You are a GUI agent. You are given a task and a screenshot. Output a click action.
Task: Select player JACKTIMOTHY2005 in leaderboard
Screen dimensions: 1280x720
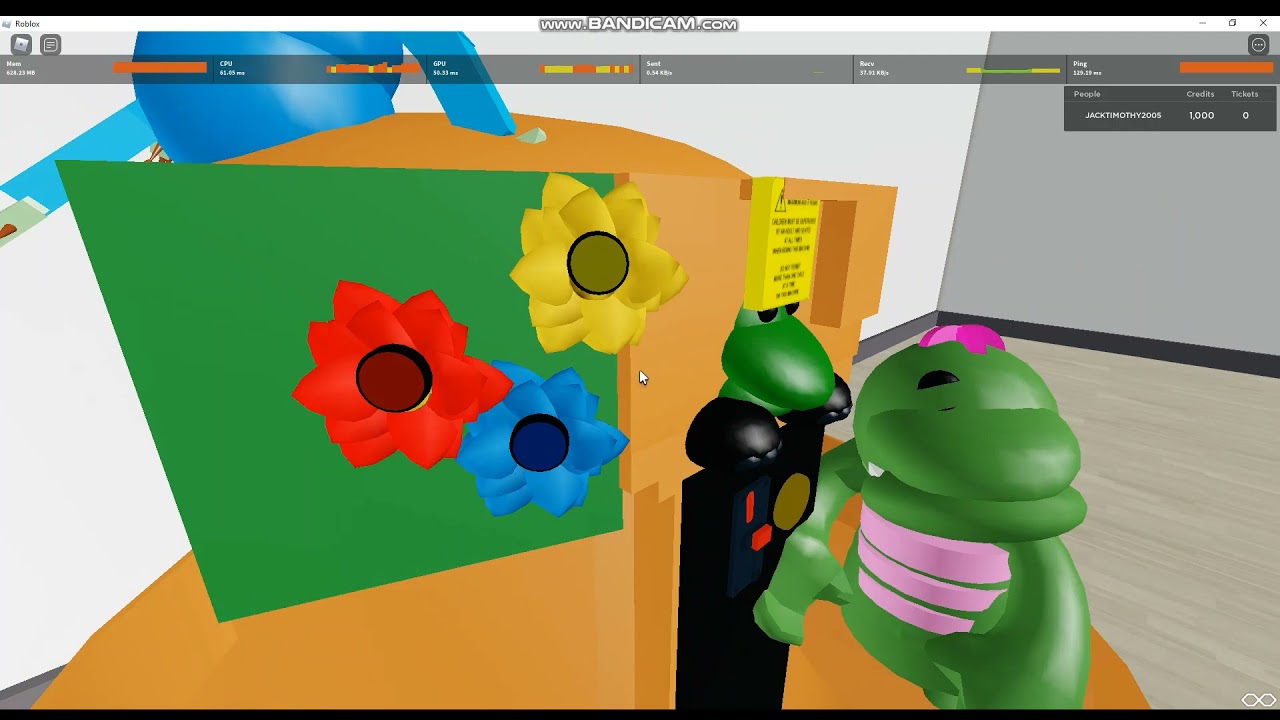pyautogui.click(x=1123, y=115)
